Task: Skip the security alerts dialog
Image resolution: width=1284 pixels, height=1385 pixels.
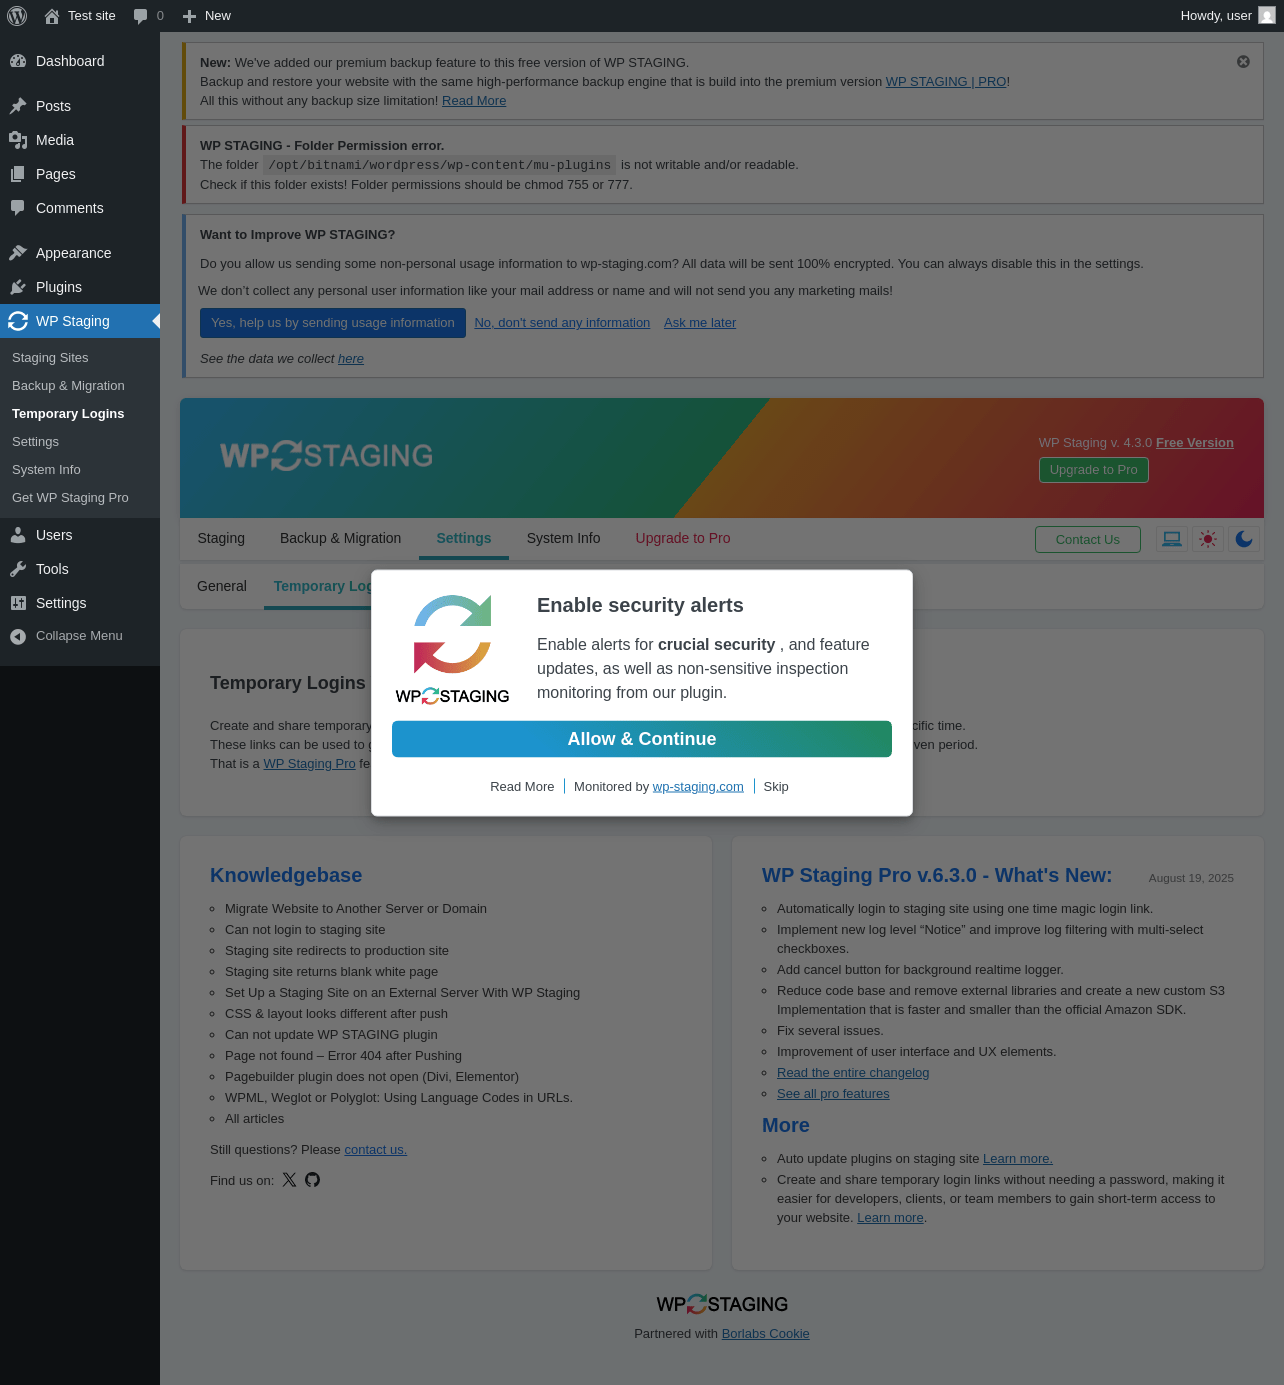Action: (776, 787)
